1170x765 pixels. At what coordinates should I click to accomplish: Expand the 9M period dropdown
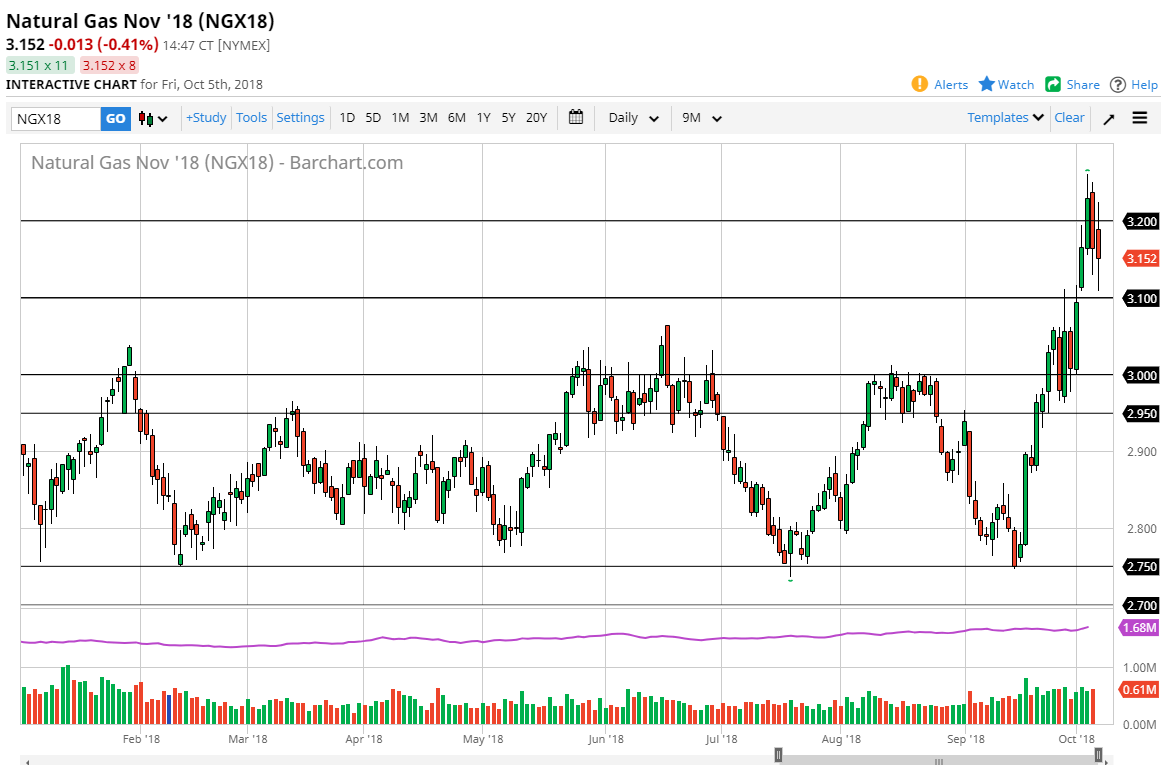point(701,118)
